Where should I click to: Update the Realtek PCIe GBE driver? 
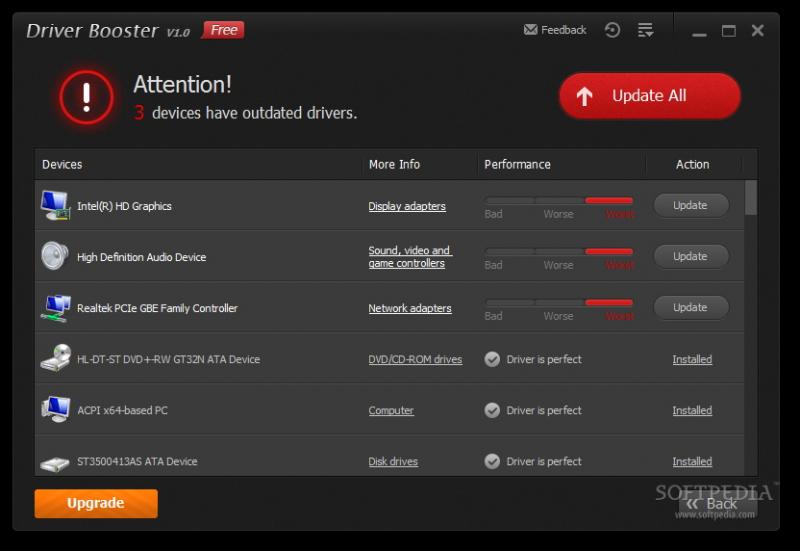691,308
